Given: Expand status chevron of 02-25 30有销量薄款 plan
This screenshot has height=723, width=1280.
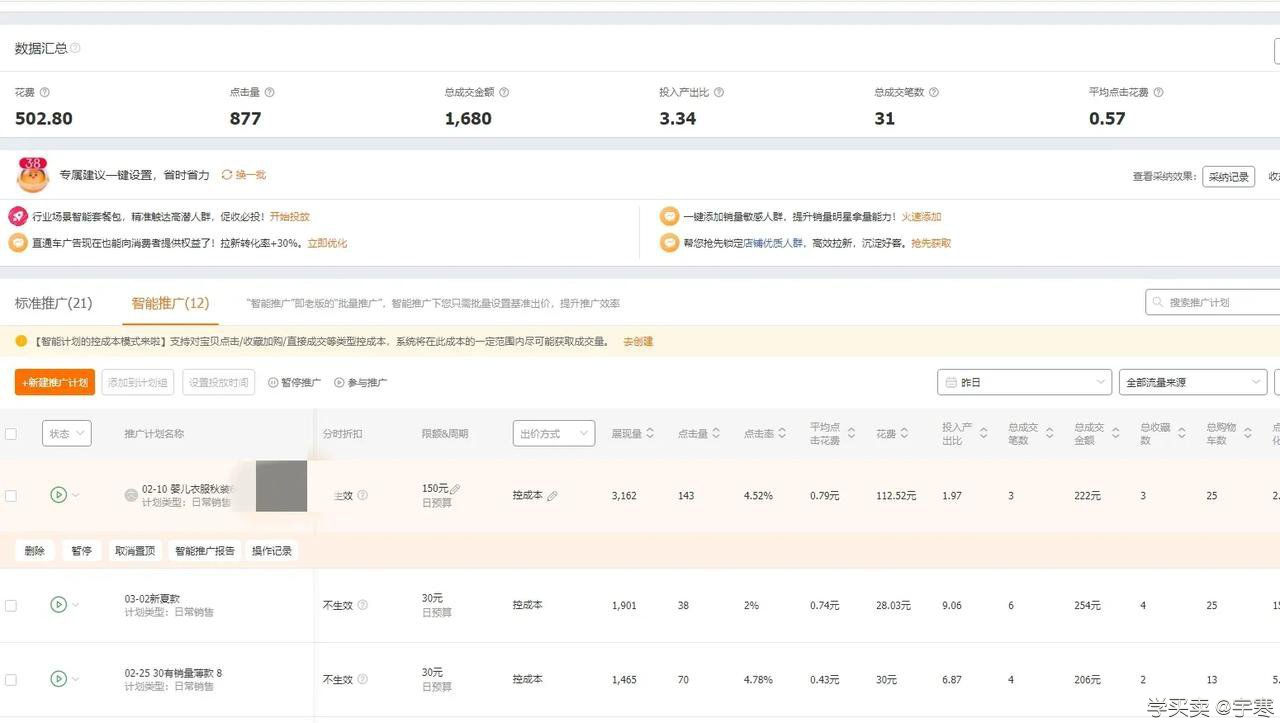Looking at the screenshot, I should [75, 680].
